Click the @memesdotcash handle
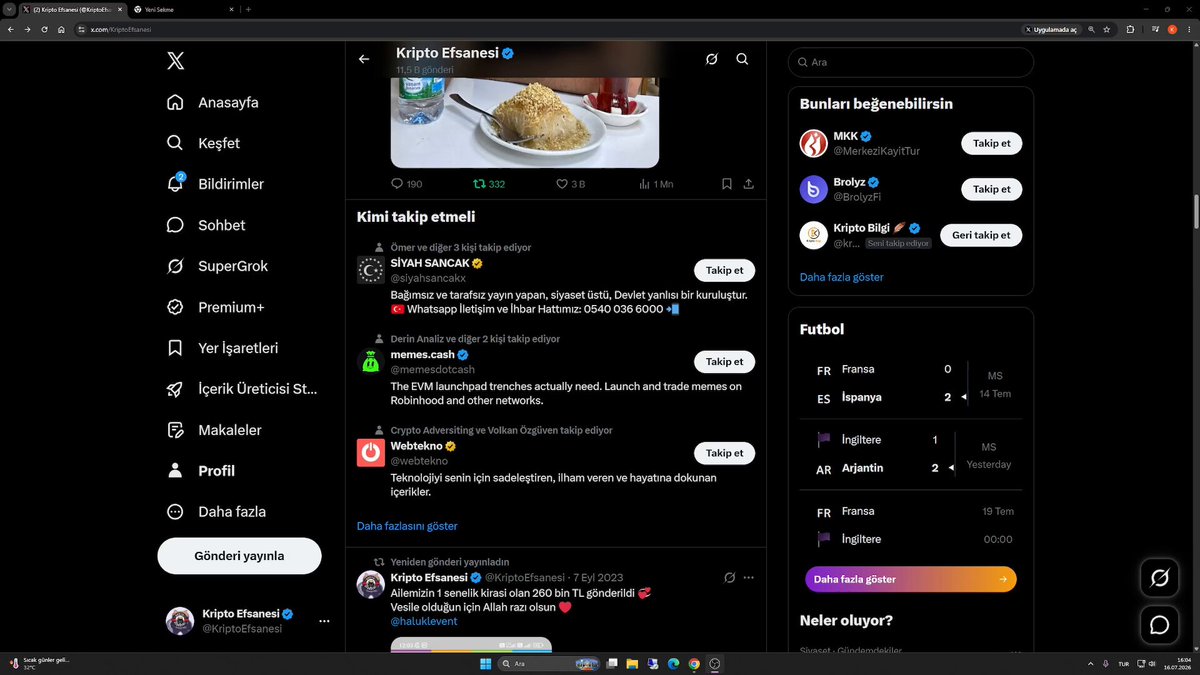The image size is (1200, 675). coord(432,369)
